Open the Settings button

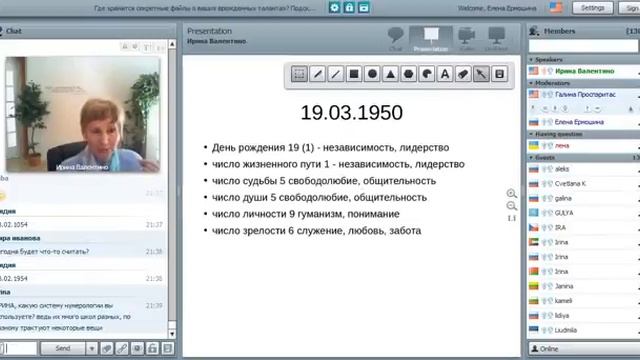(592, 8)
